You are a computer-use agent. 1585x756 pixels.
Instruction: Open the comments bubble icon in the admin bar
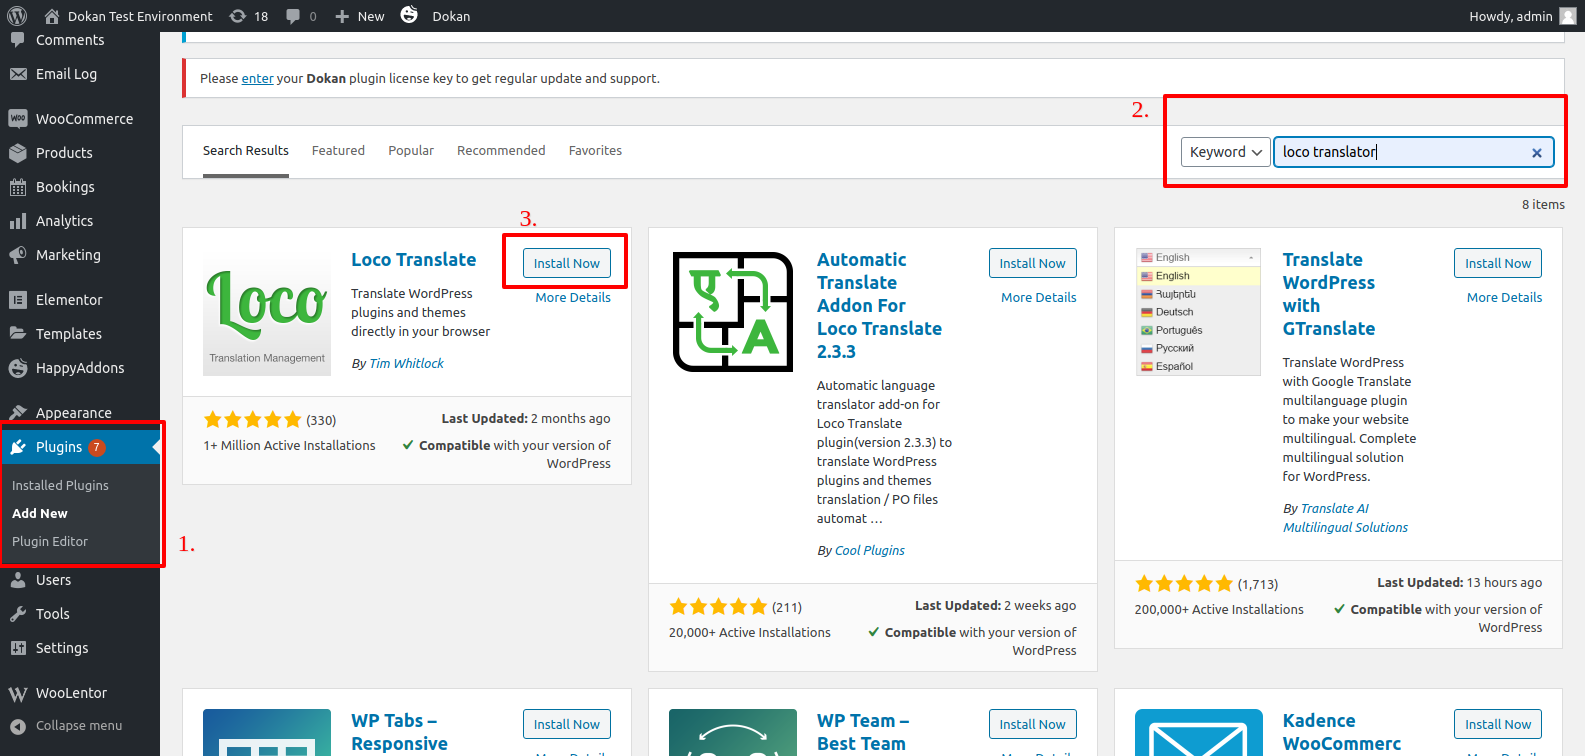point(293,16)
